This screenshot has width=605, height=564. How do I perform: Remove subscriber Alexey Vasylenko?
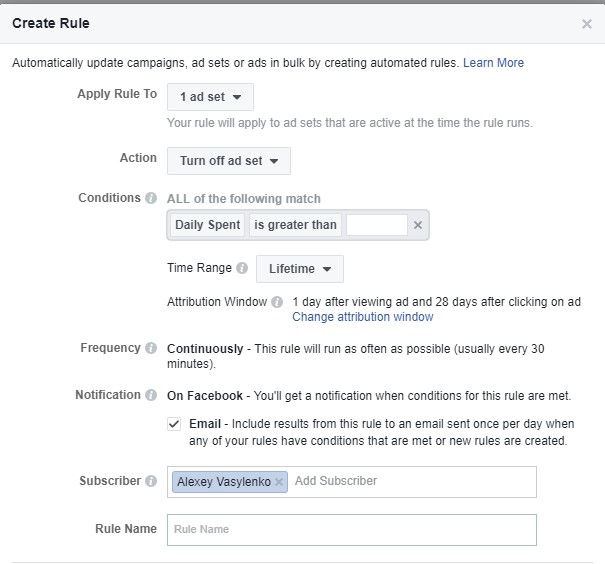pyautogui.click(x=279, y=482)
